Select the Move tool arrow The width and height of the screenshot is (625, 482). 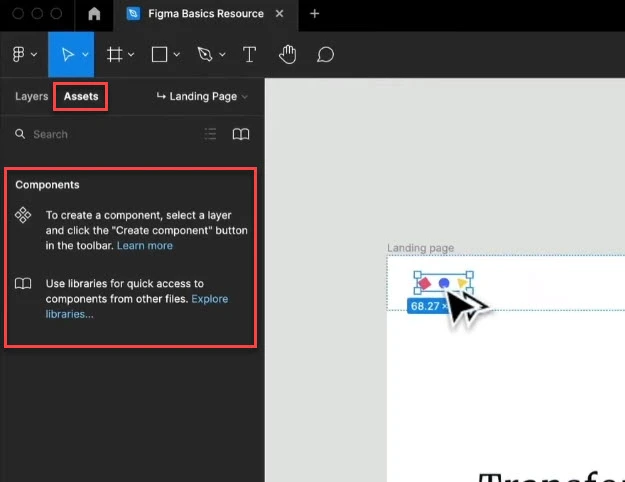(x=67, y=54)
